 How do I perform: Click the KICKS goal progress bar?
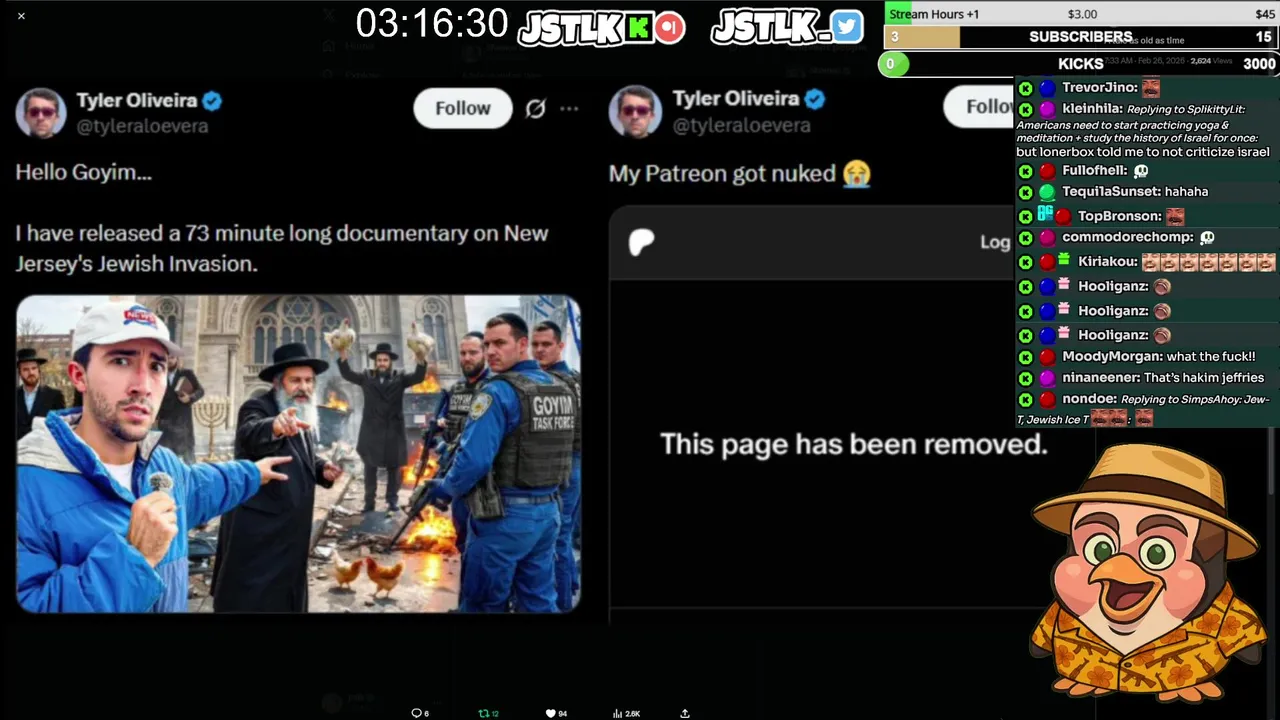(x=1081, y=63)
